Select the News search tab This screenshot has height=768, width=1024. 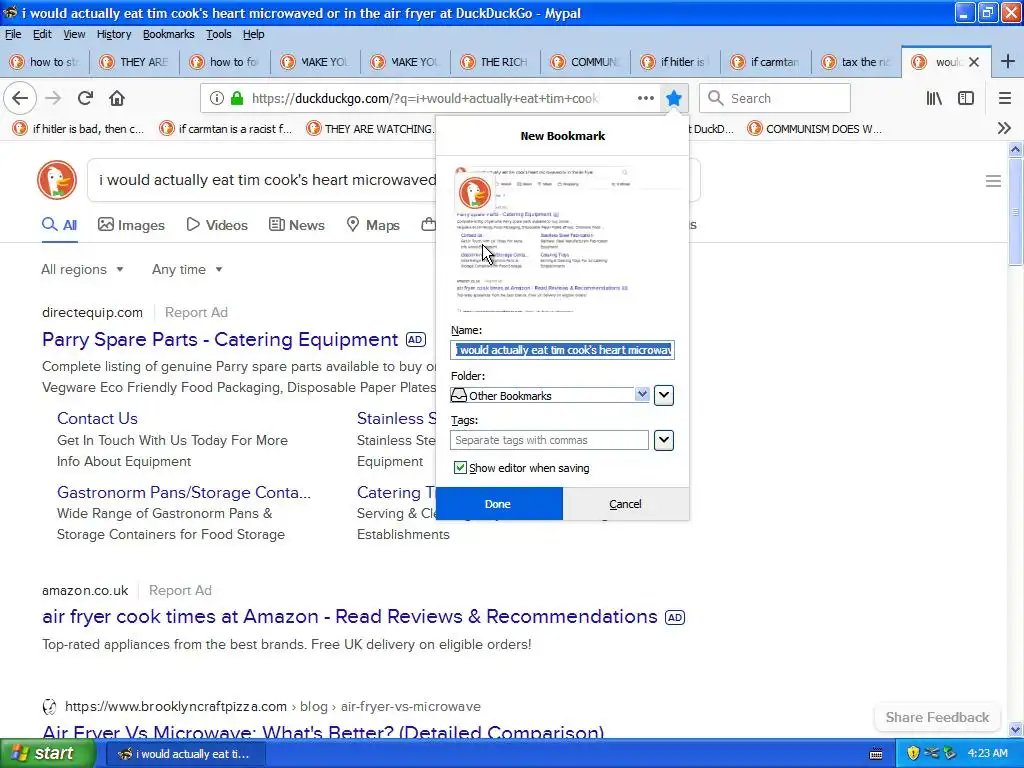(x=296, y=225)
